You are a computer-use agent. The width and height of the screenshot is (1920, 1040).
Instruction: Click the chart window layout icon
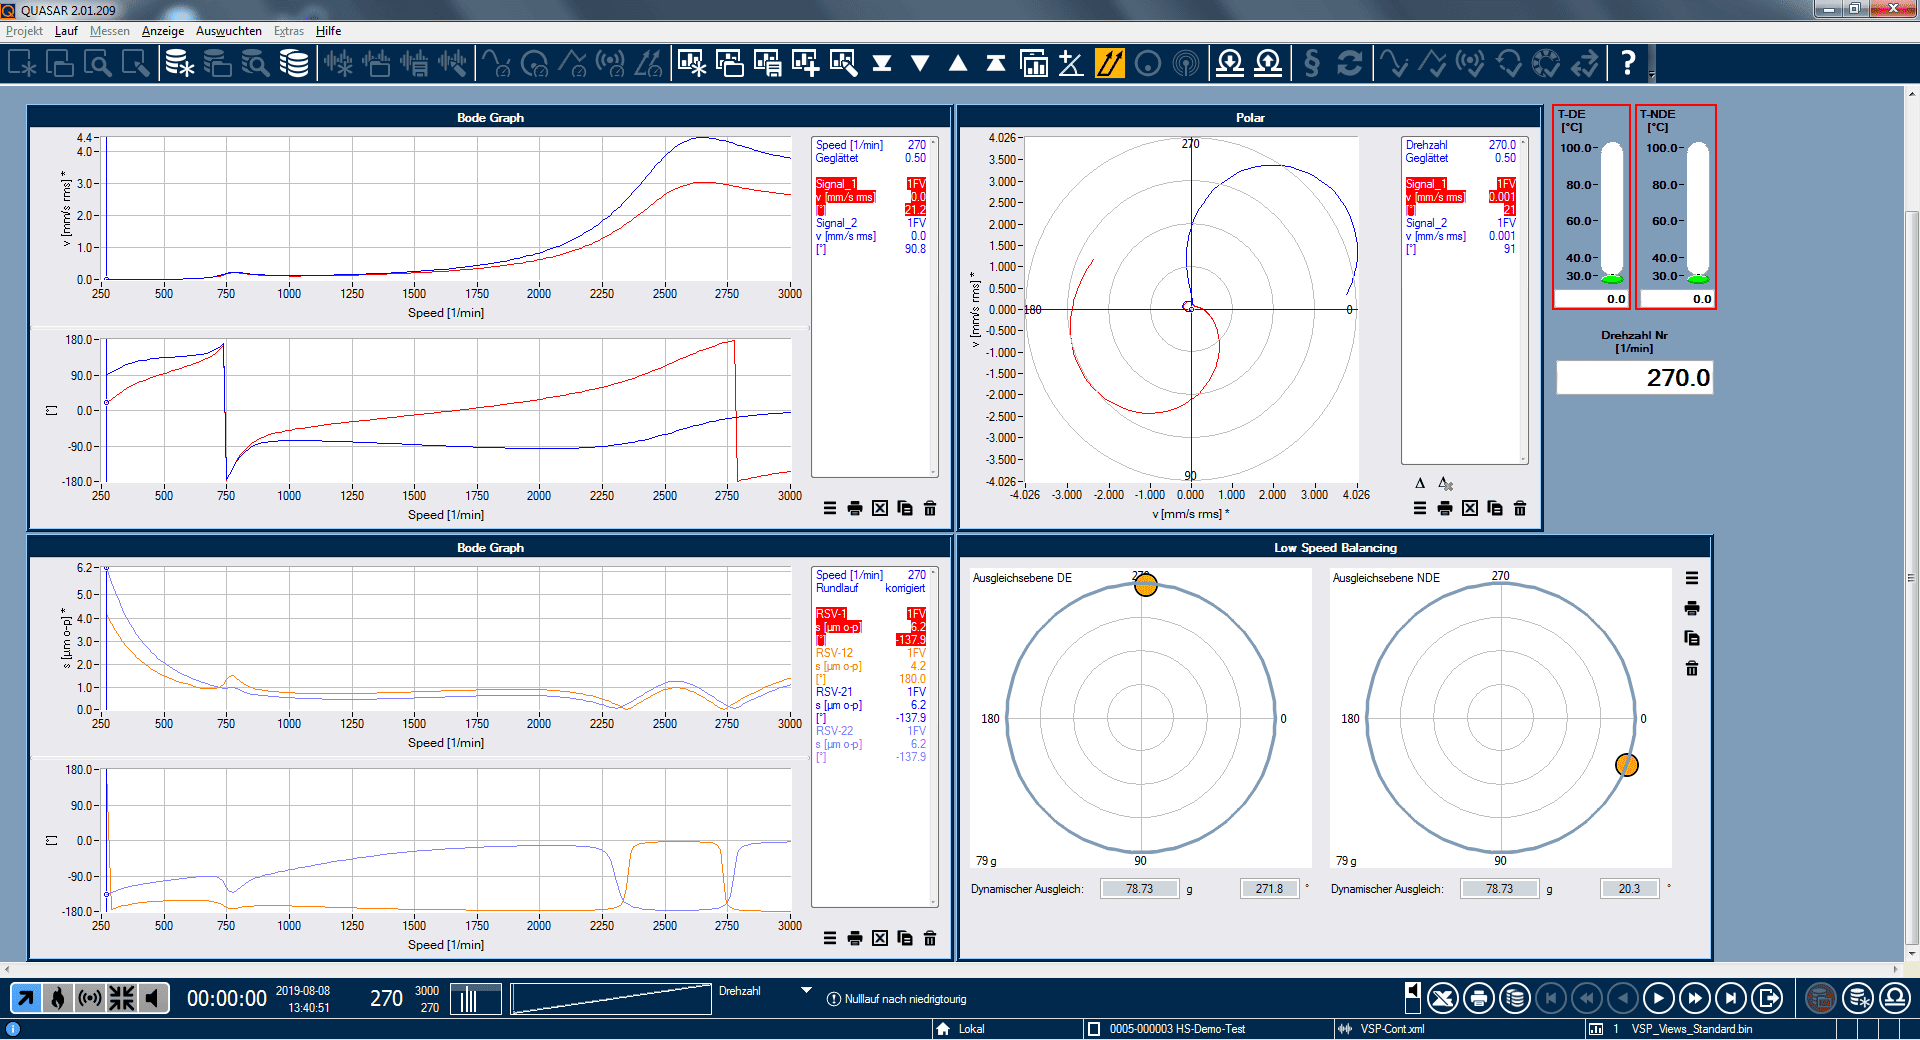pos(1034,64)
